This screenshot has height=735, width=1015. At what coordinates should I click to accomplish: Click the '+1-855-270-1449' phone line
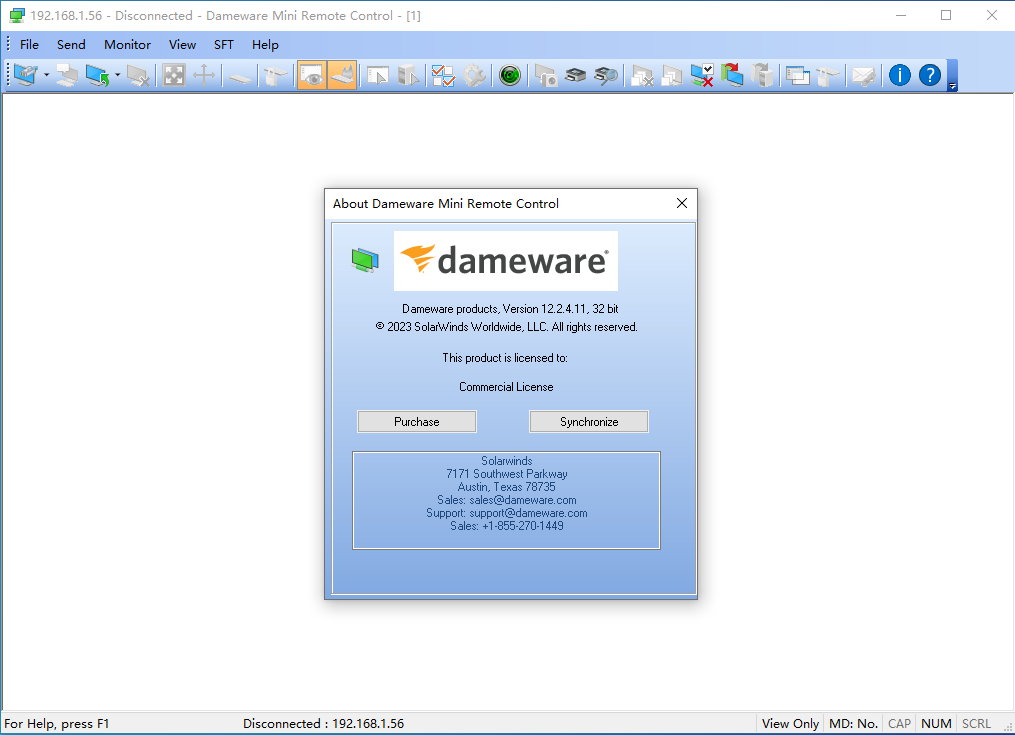click(507, 526)
